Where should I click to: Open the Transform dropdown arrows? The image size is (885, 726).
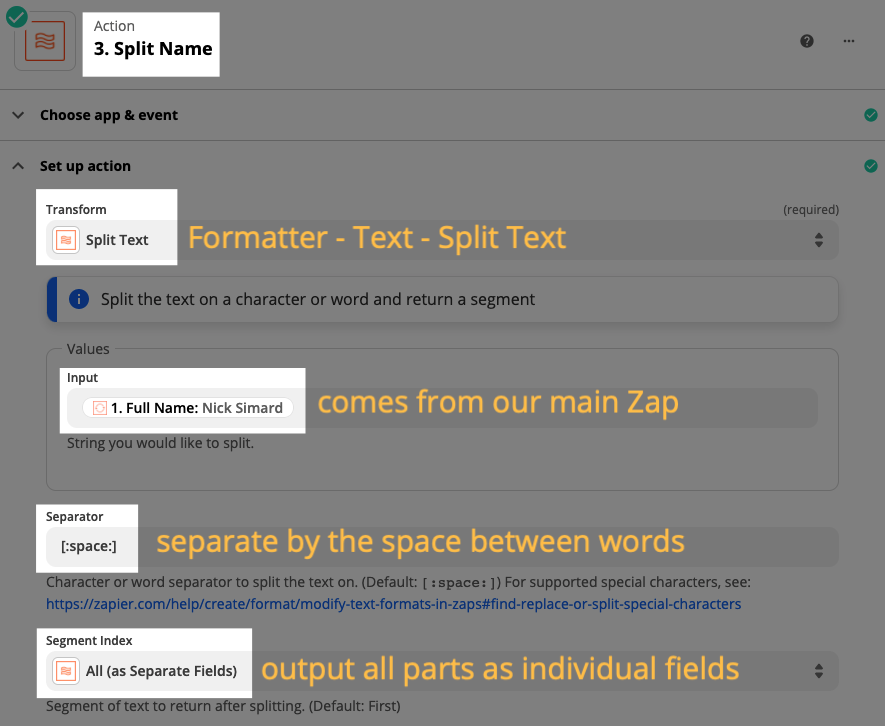click(819, 240)
